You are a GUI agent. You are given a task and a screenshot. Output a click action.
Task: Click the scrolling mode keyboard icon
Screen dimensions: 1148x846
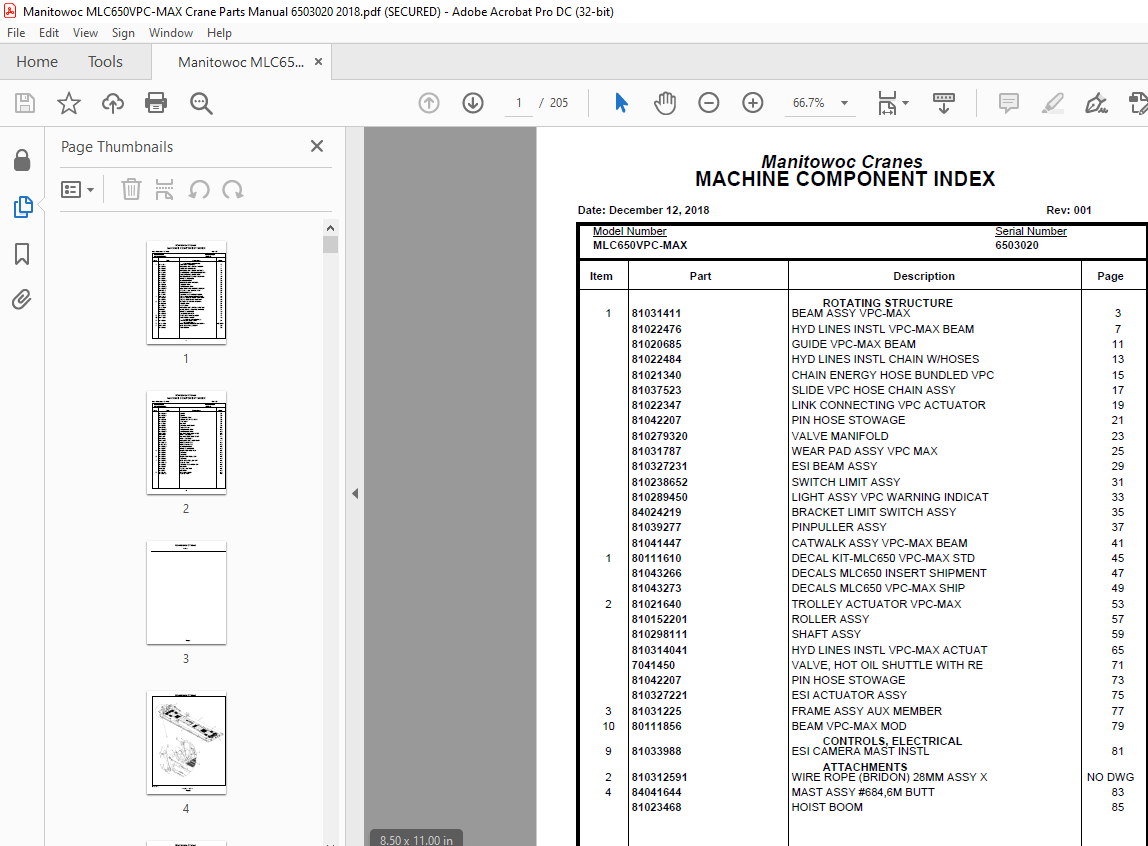(x=944, y=103)
